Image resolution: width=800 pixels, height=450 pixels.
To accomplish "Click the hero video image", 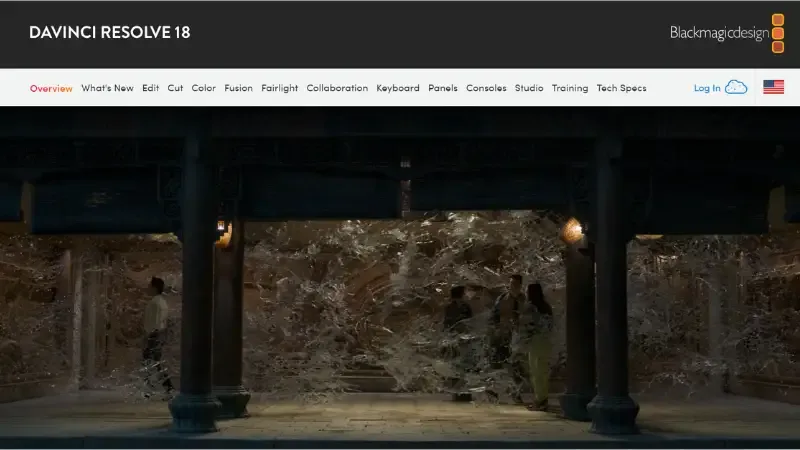I will pos(400,277).
